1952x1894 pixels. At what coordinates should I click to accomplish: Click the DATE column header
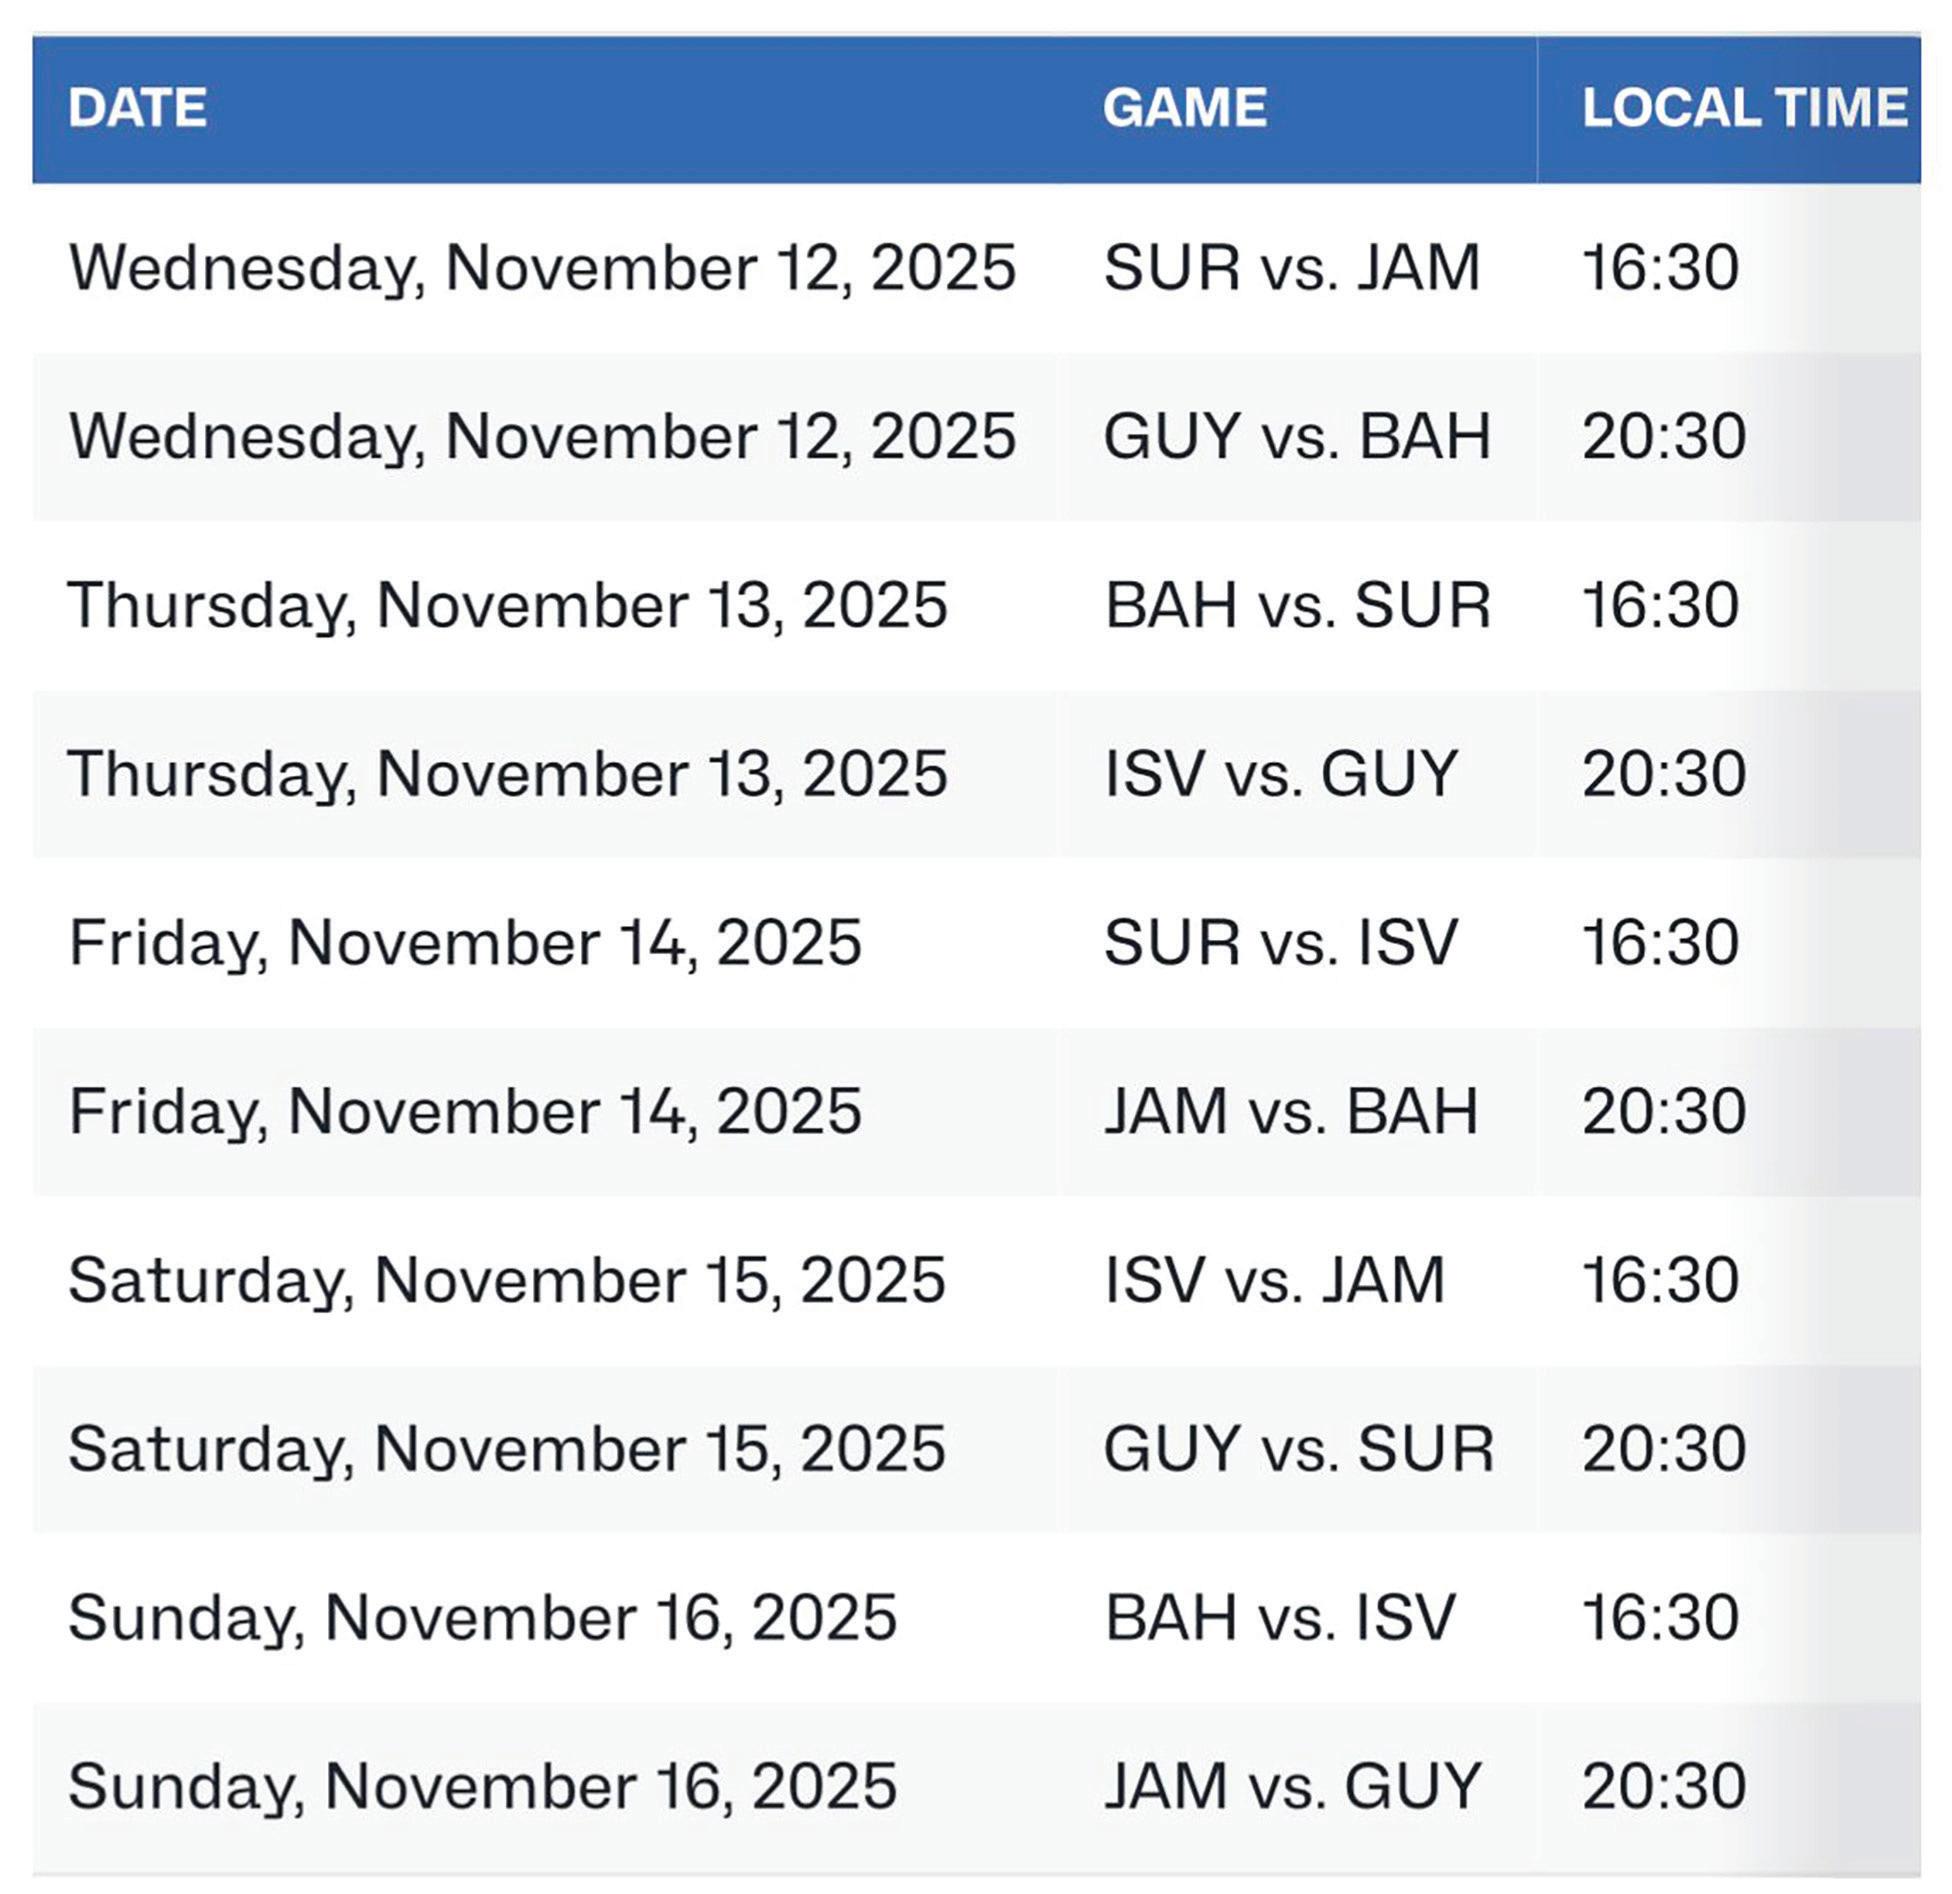(x=138, y=107)
